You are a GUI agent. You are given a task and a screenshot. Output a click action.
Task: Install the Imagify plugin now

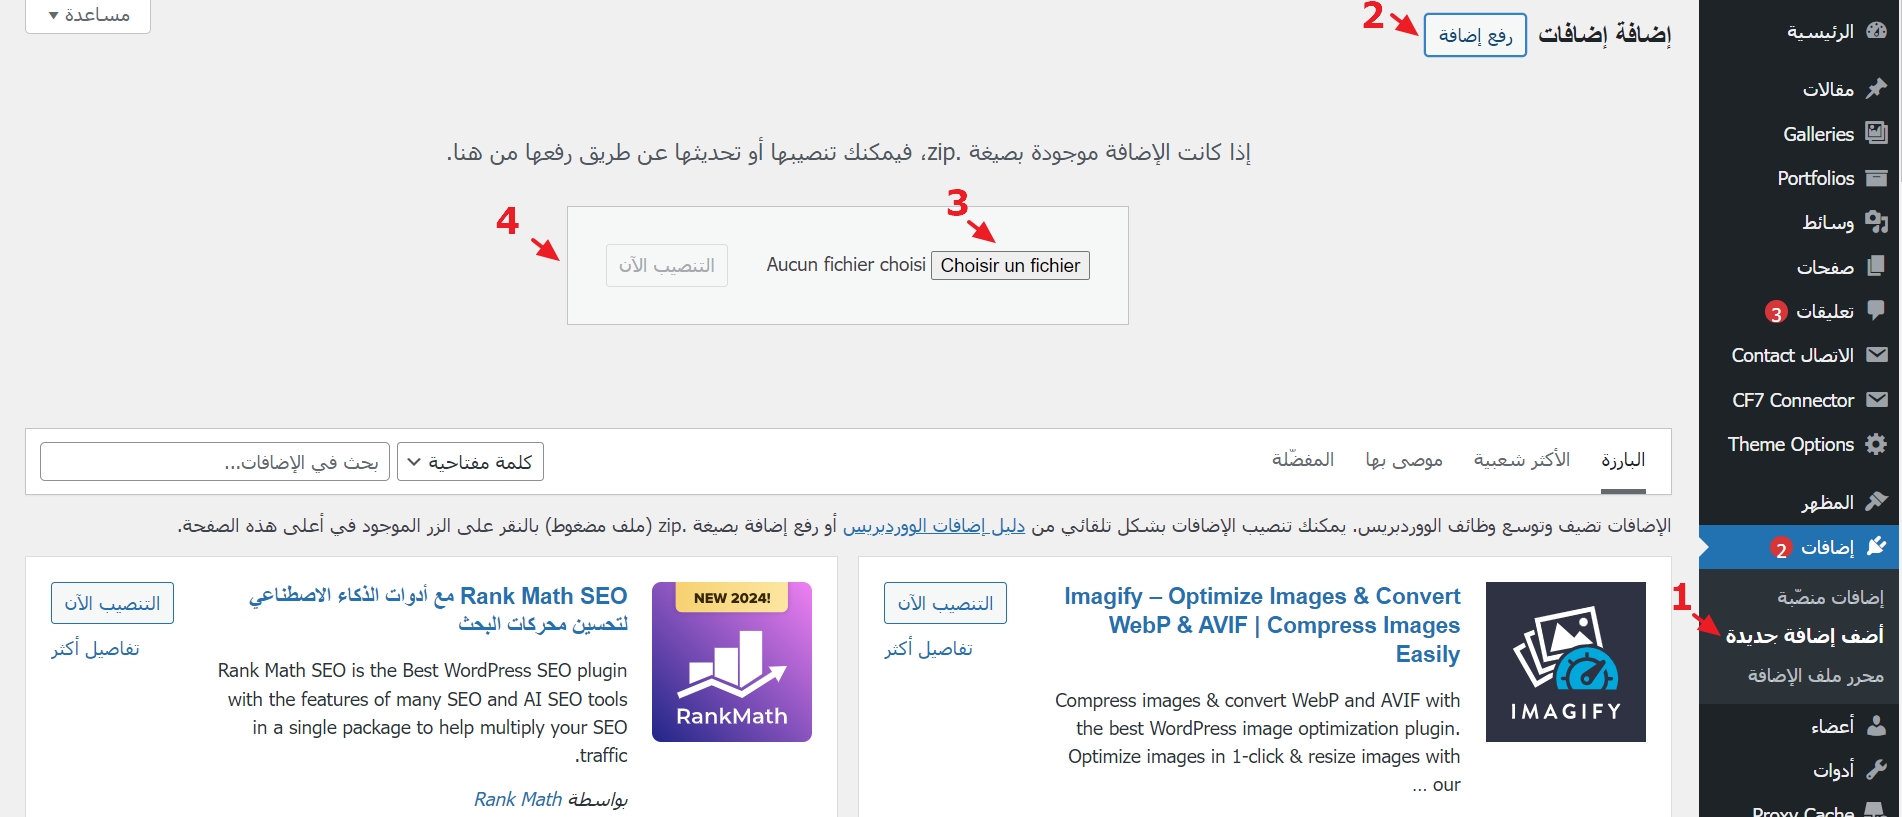[945, 603]
